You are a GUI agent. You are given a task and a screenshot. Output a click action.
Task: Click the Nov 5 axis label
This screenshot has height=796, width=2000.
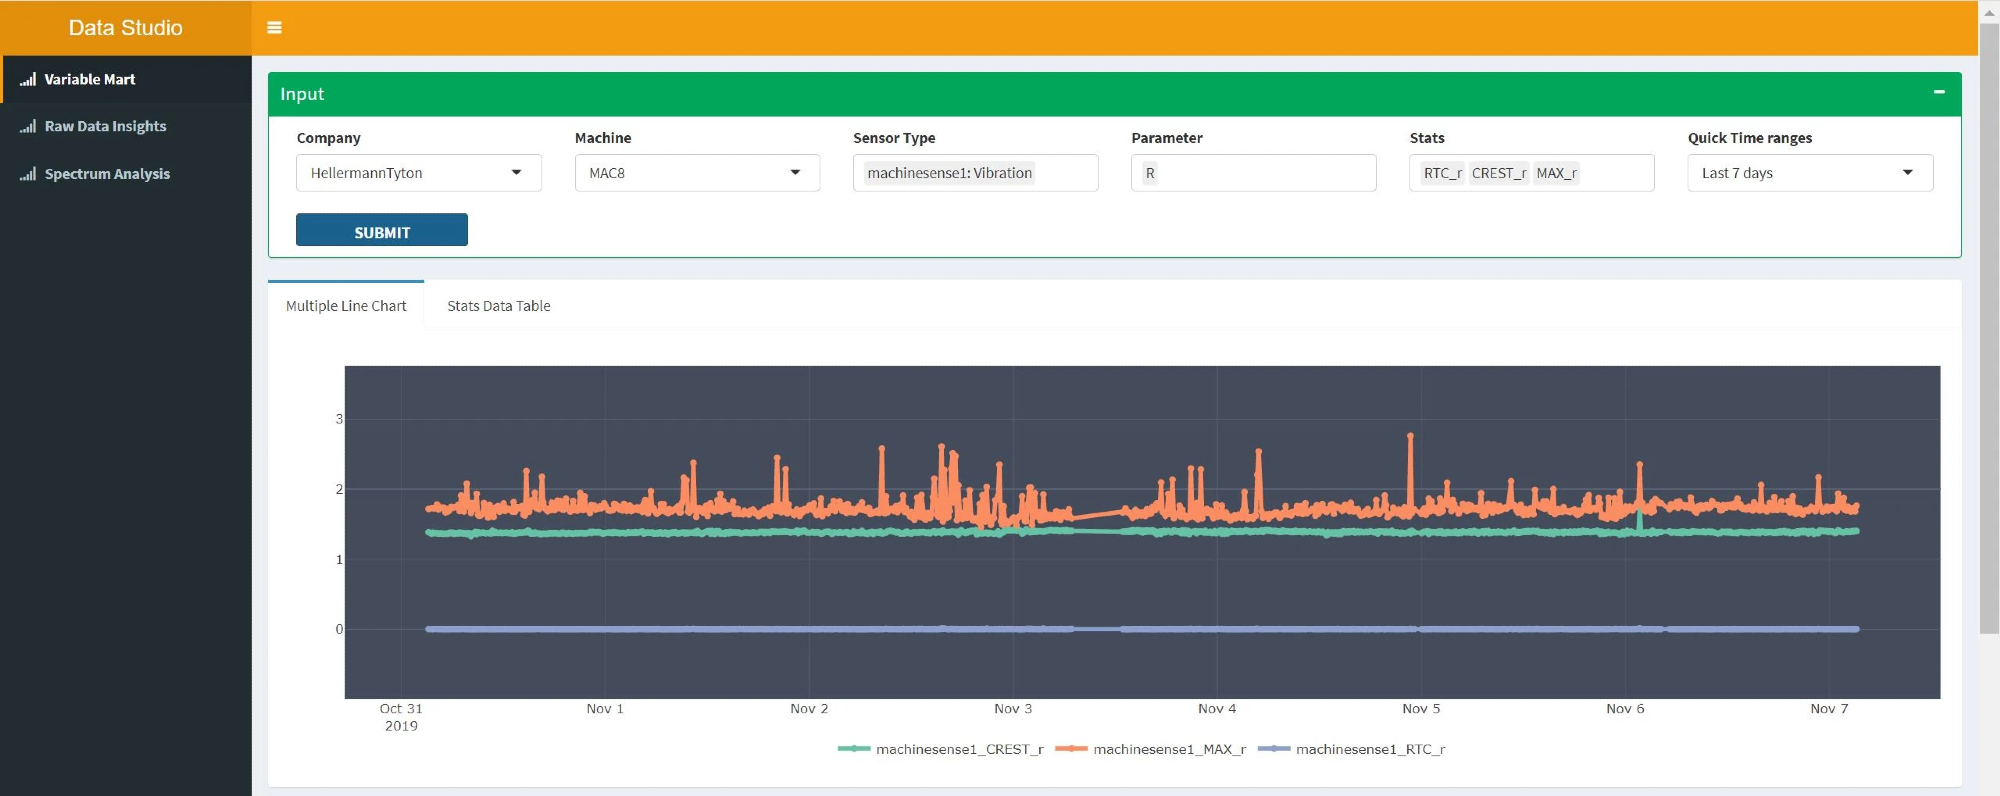tap(1421, 709)
